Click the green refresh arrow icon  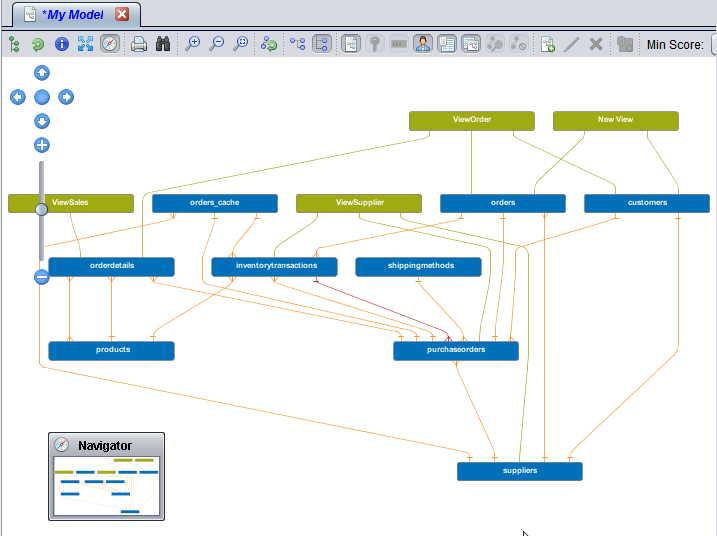(x=38, y=44)
